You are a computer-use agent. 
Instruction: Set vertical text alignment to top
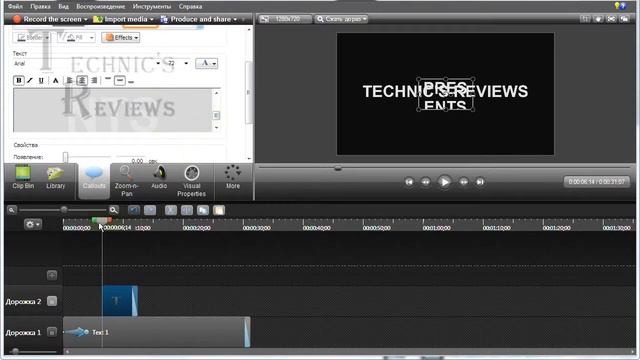click(108, 80)
